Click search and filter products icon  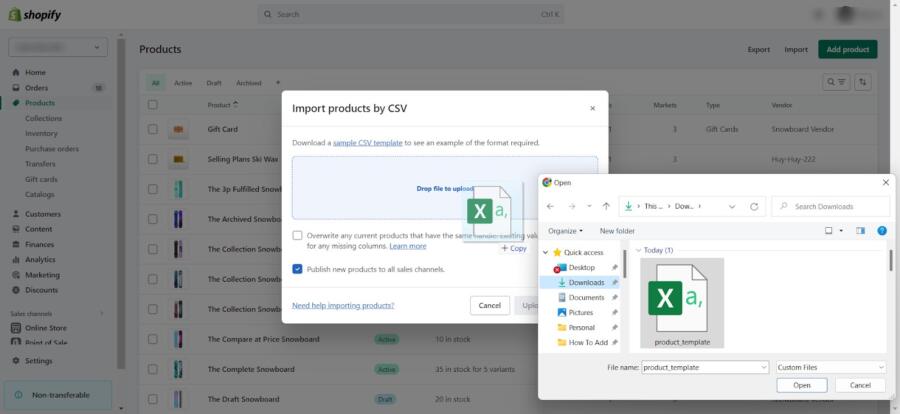click(836, 82)
